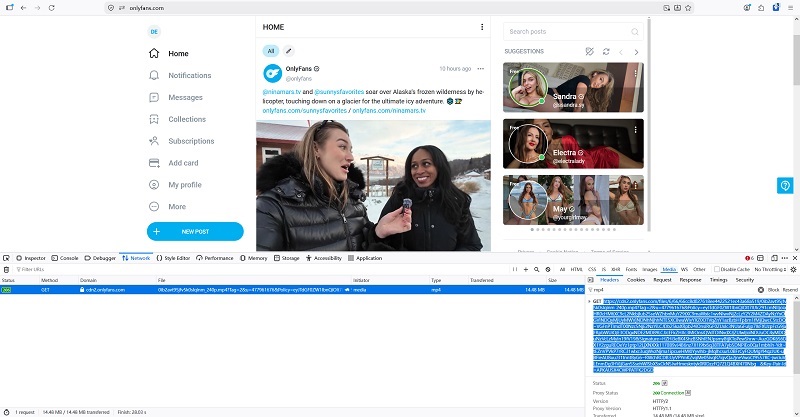The image size is (800, 417).
Task: Open the @ninamars.tv mention link
Action: click(282, 92)
